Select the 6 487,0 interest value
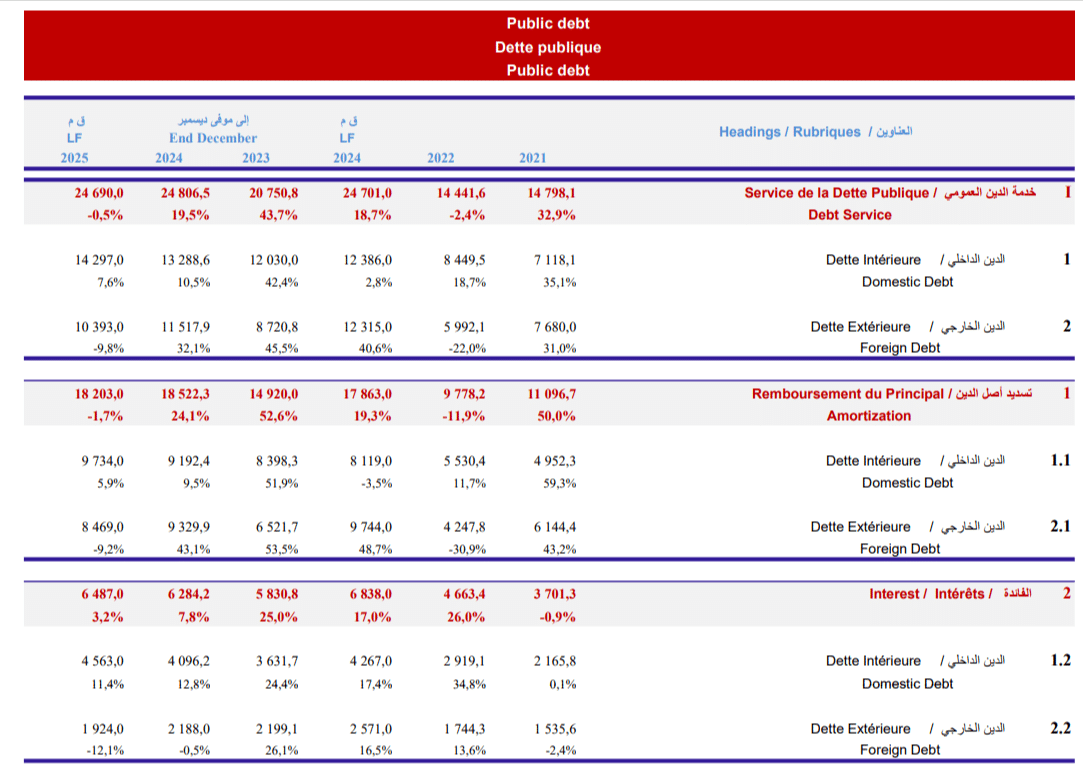The width and height of the screenshot is (1083, 772). (101, 594)
